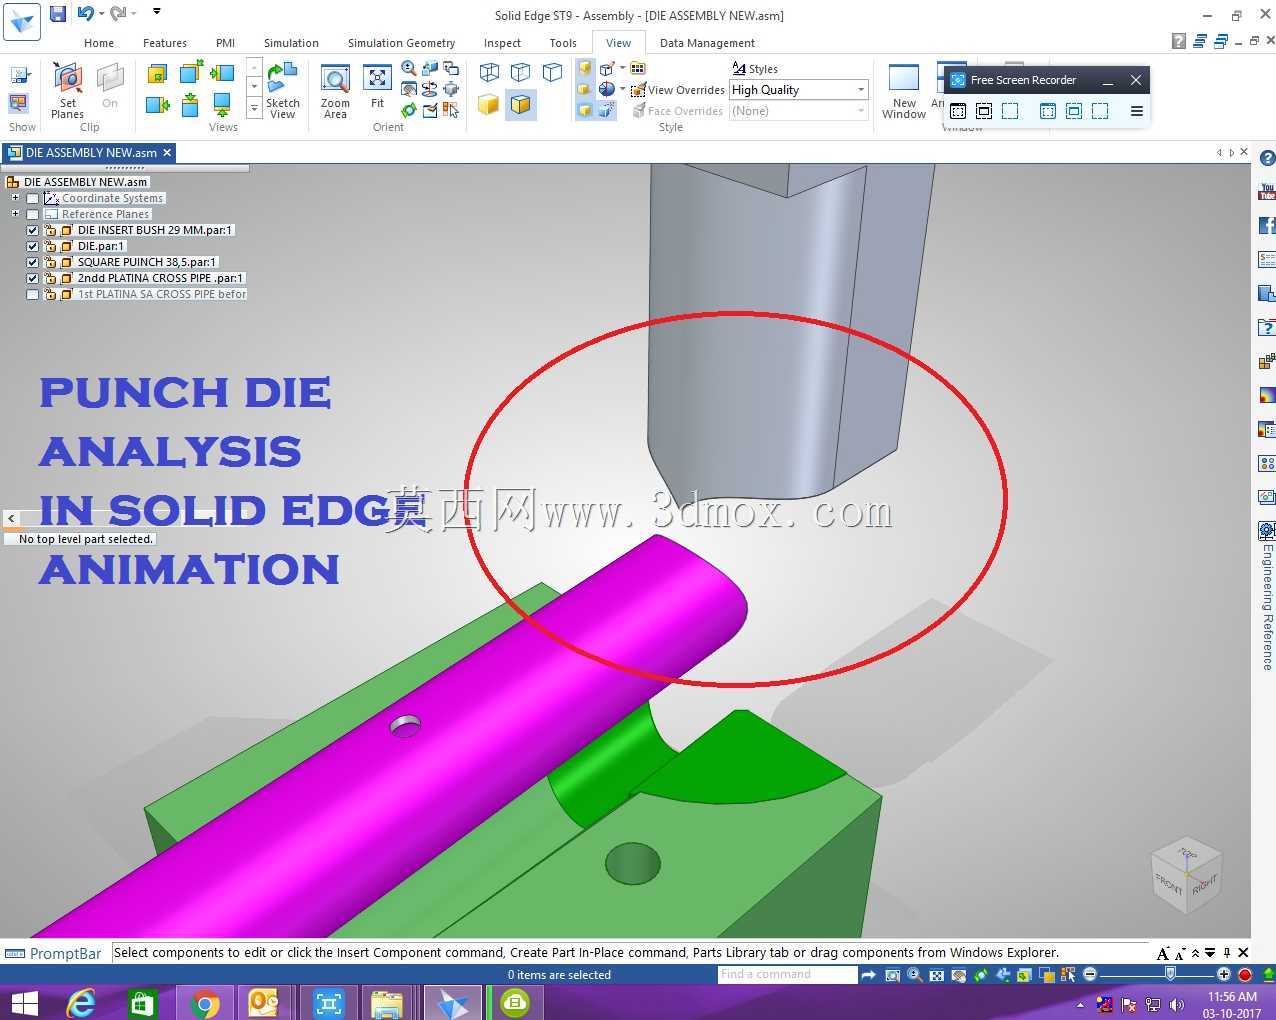This screenshot has width=1276, height=1020.
Task: Open the YouTube sidebar icon
Action: pos(1267,191)
